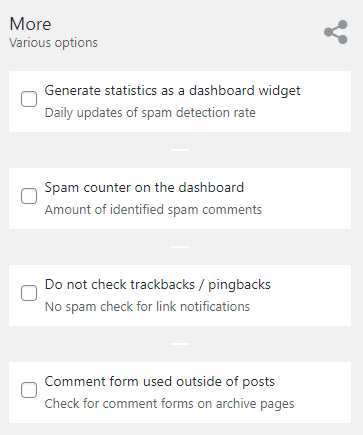Click the 'Daily updates of spam detection rate' description
363x435 pixels.
150,113
